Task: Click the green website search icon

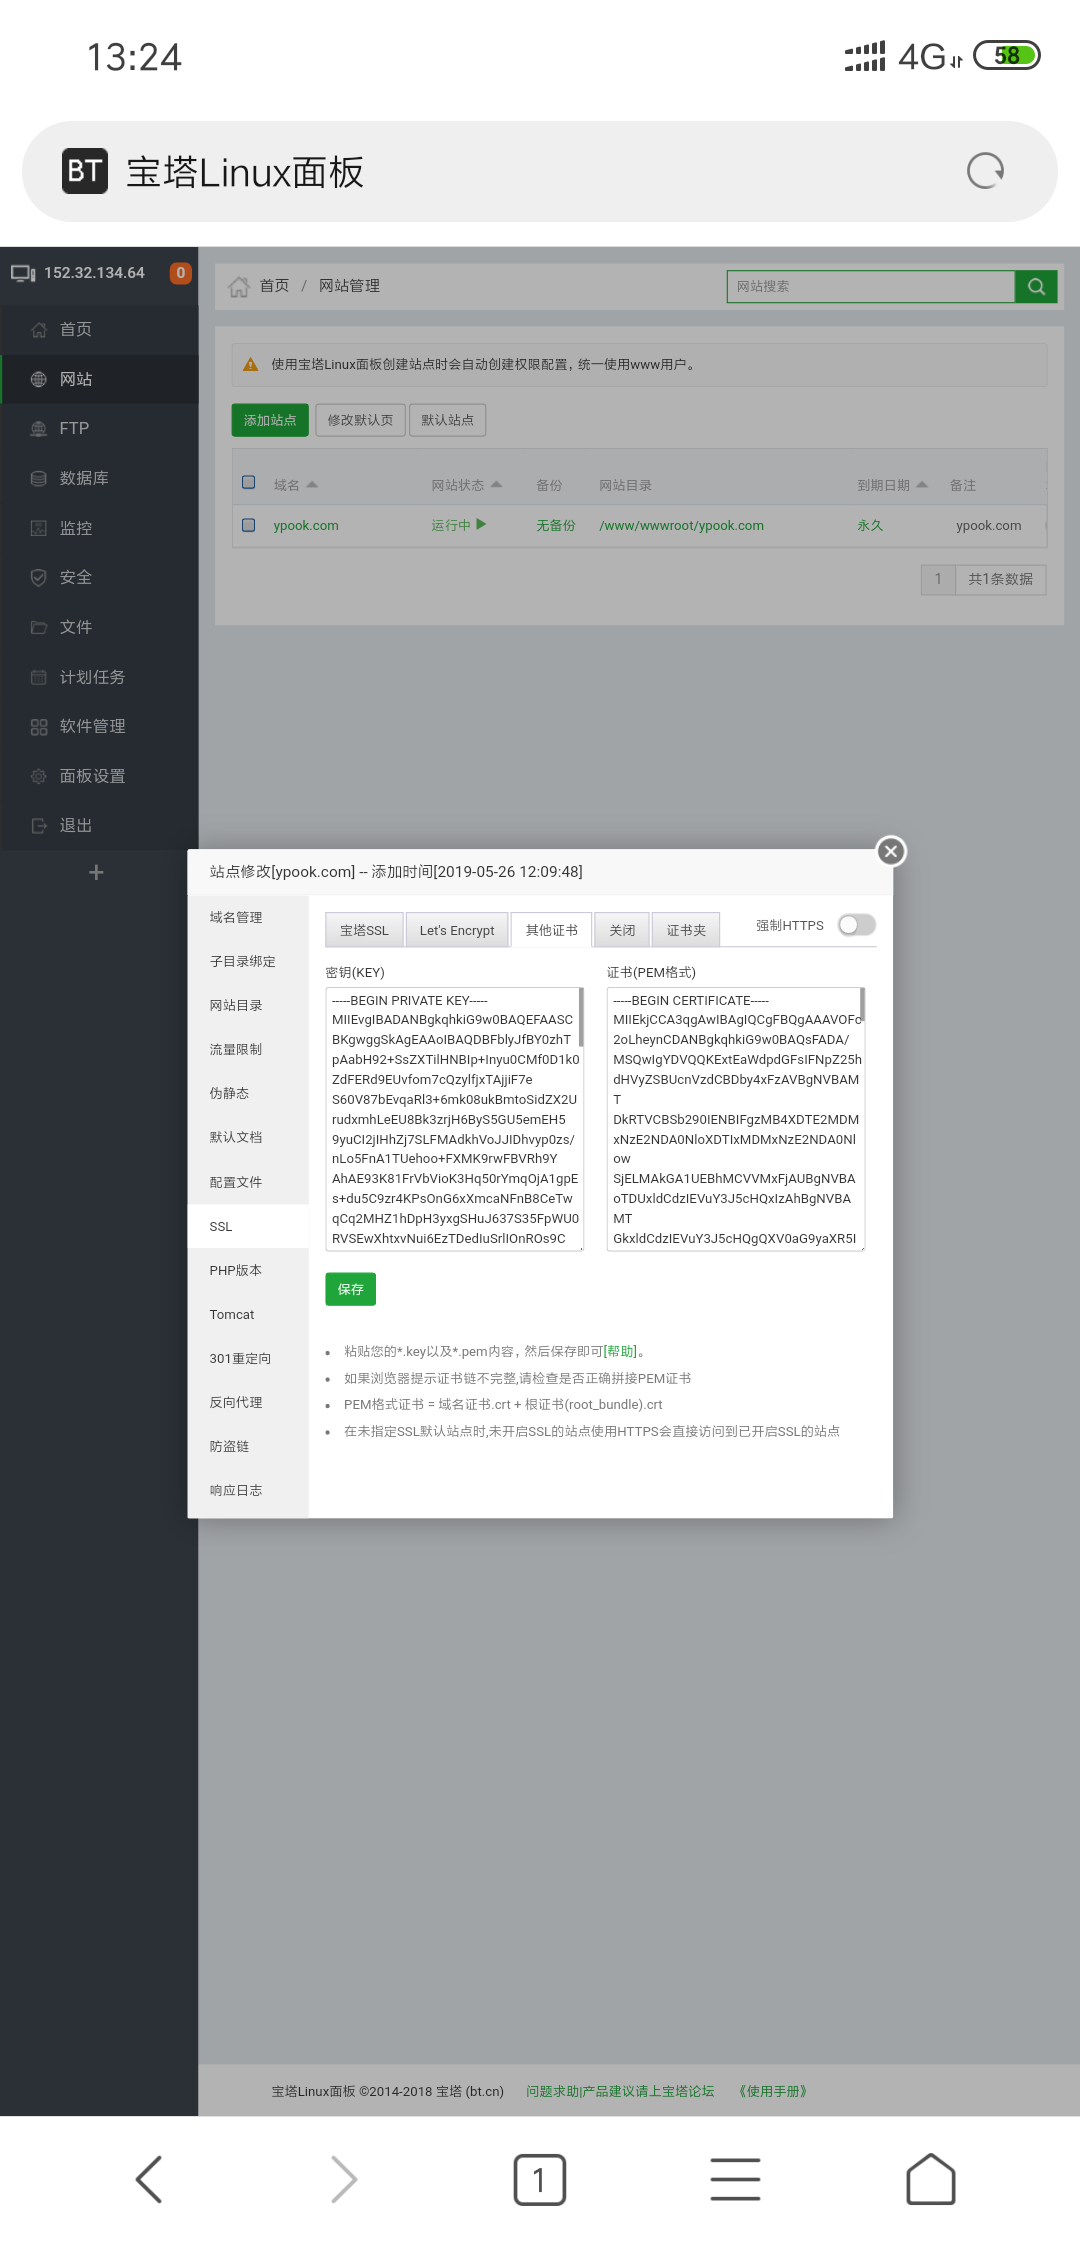Action: 1036,286
